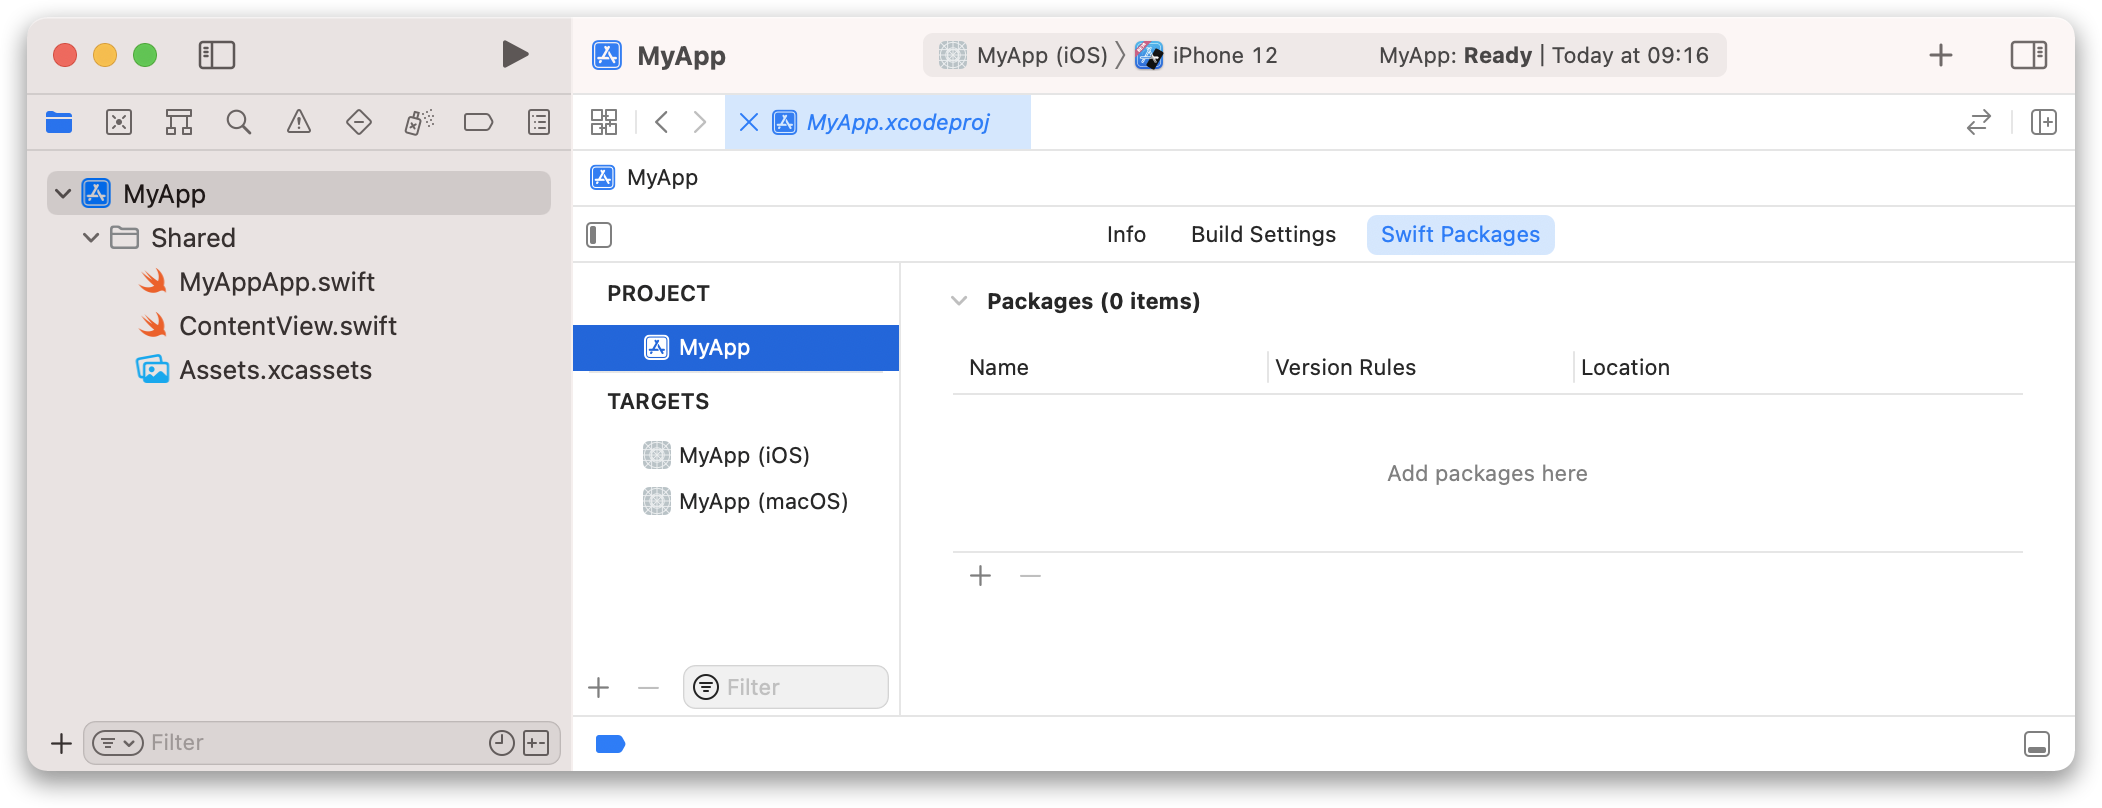Add an editor on the right
The width and height of the screenshot is (2102, 808).
point(2044,122)
